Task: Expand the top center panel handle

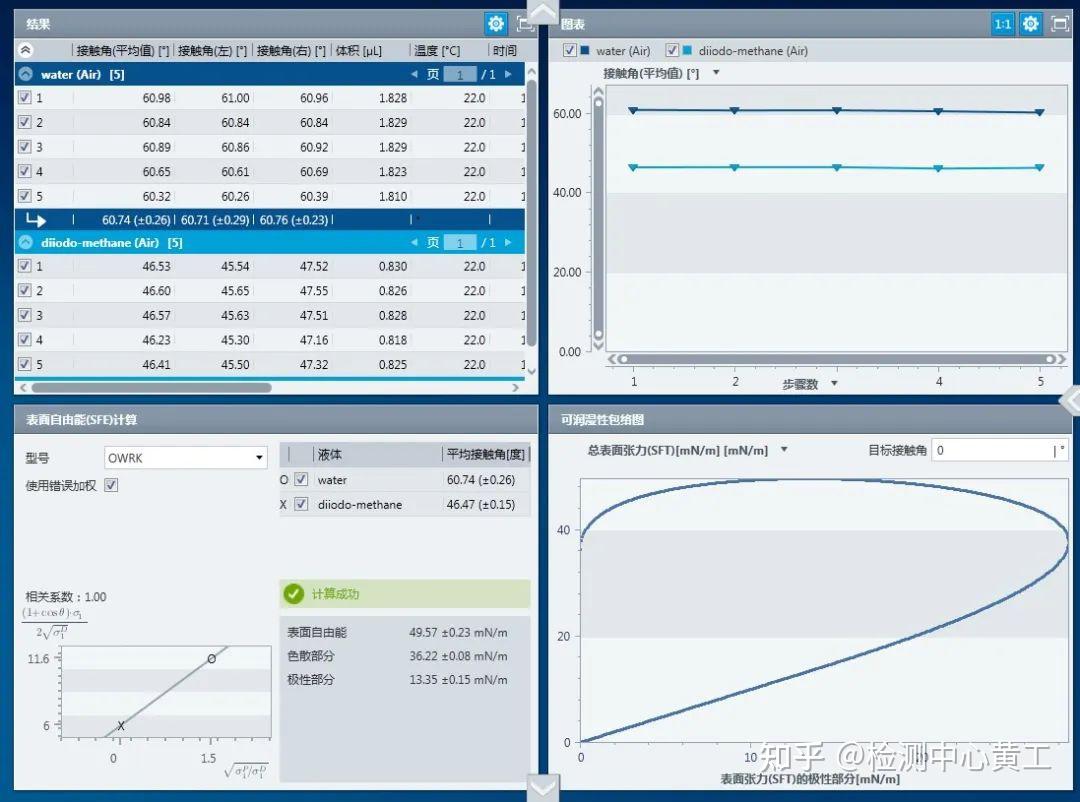Action: (x=543, y=12)
